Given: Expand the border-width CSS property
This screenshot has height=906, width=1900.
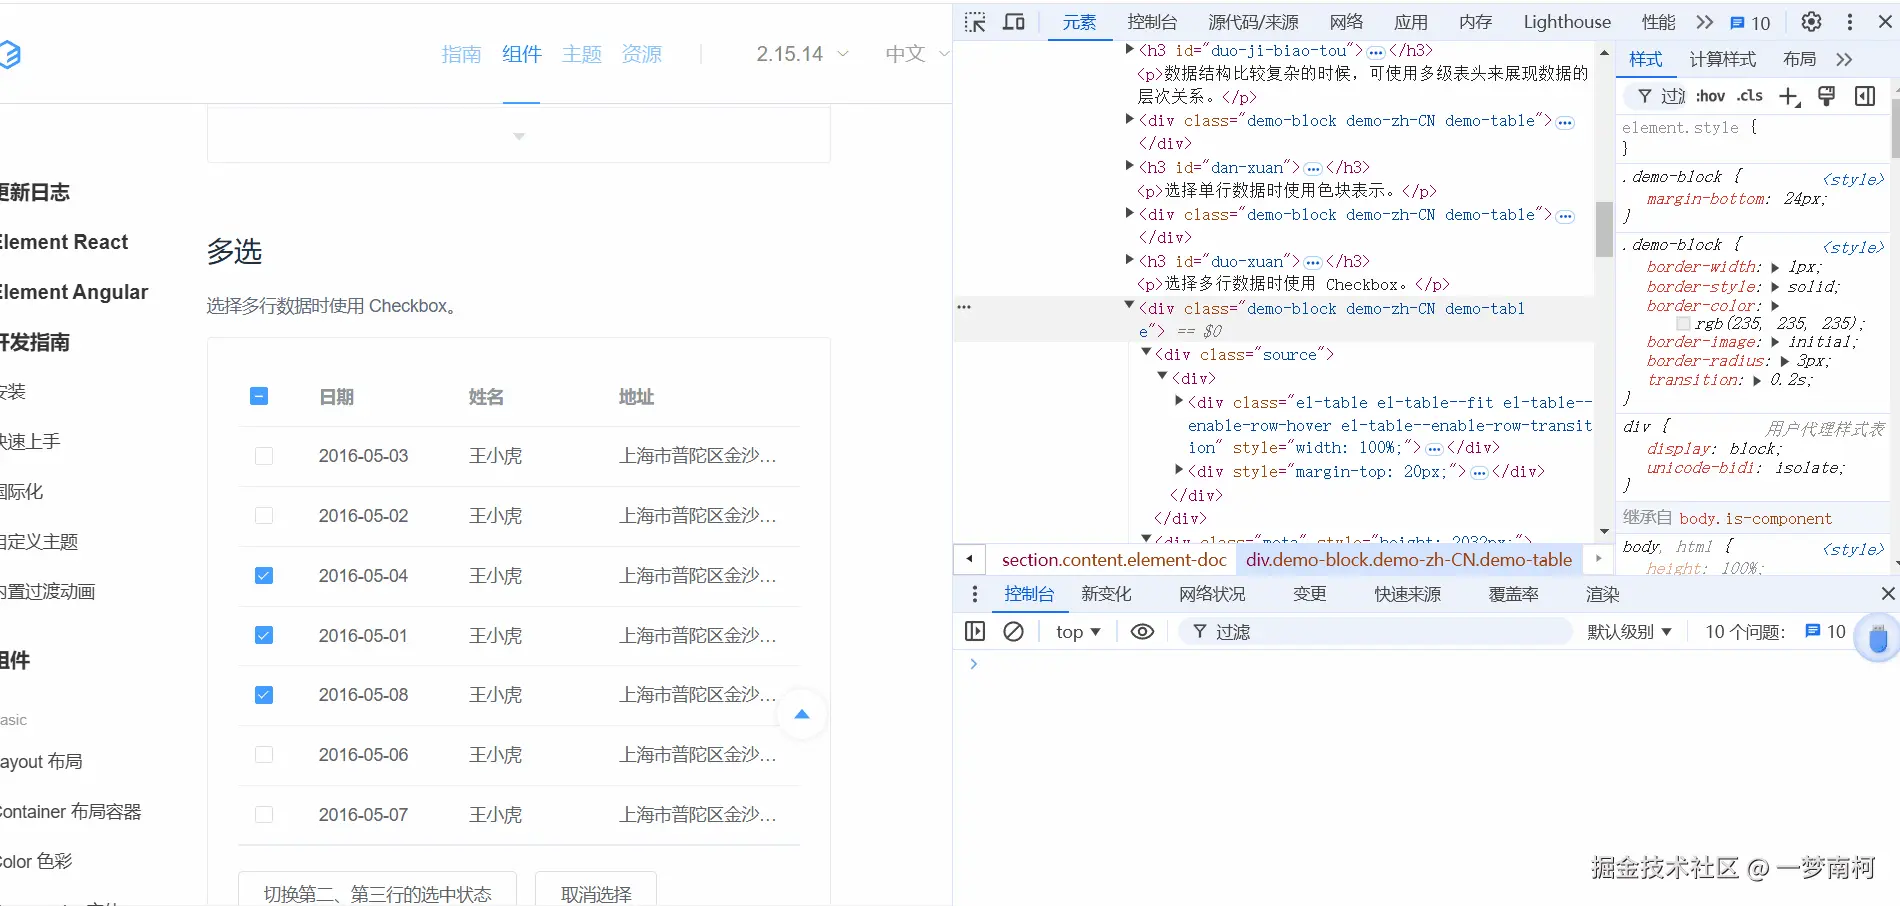Looking at the screenshot, I should pyautogui.click(x=1775, y=267).
